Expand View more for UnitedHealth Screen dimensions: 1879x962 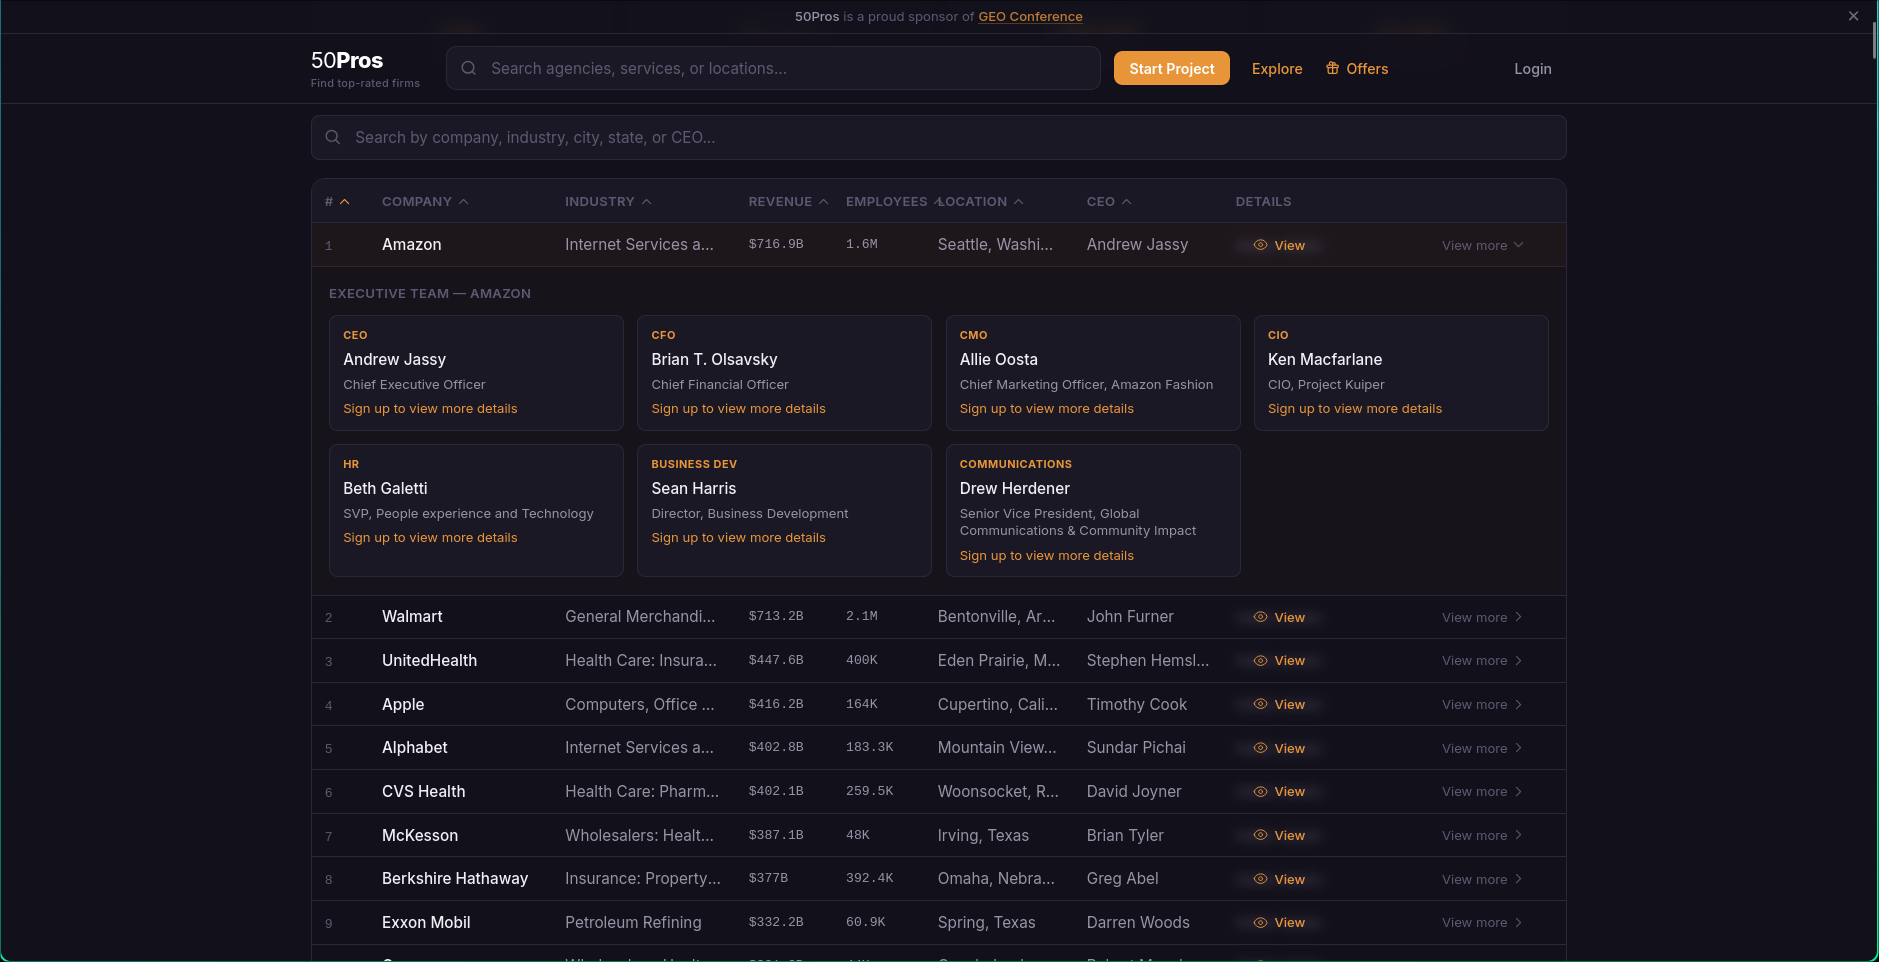(1482, 661)
